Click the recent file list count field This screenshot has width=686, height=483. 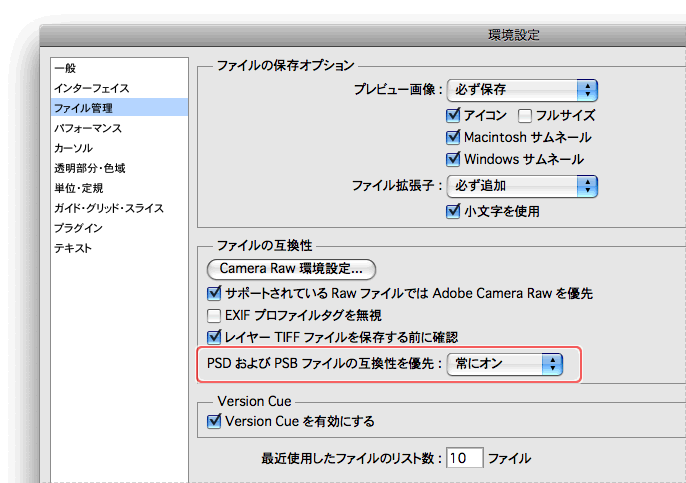coord(465,458)
